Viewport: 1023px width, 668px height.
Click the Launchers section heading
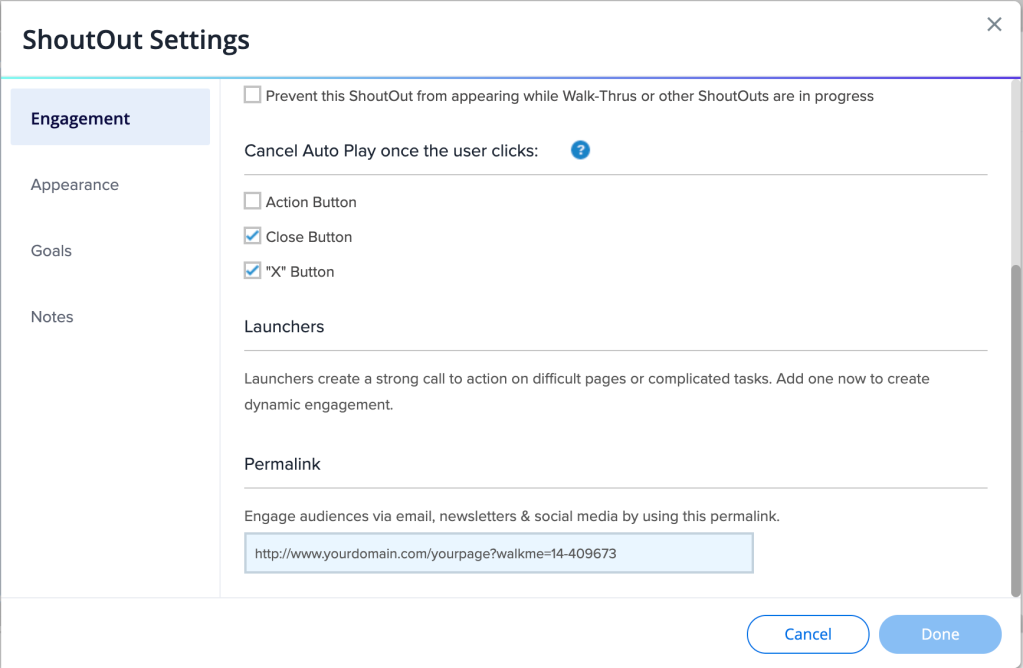[x=284, y=326]
